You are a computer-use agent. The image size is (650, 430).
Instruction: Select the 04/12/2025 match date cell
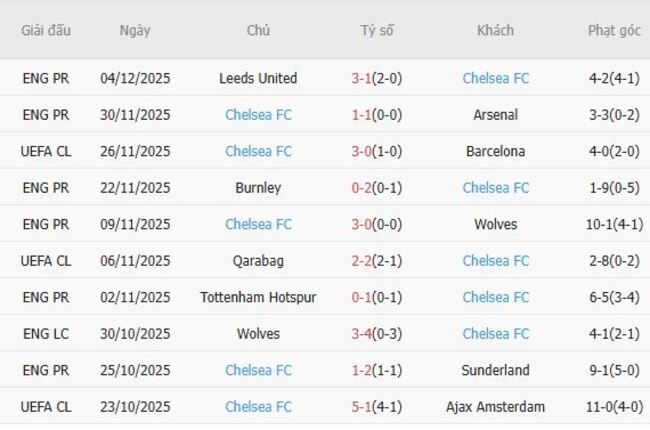click(x=135, y=78)
